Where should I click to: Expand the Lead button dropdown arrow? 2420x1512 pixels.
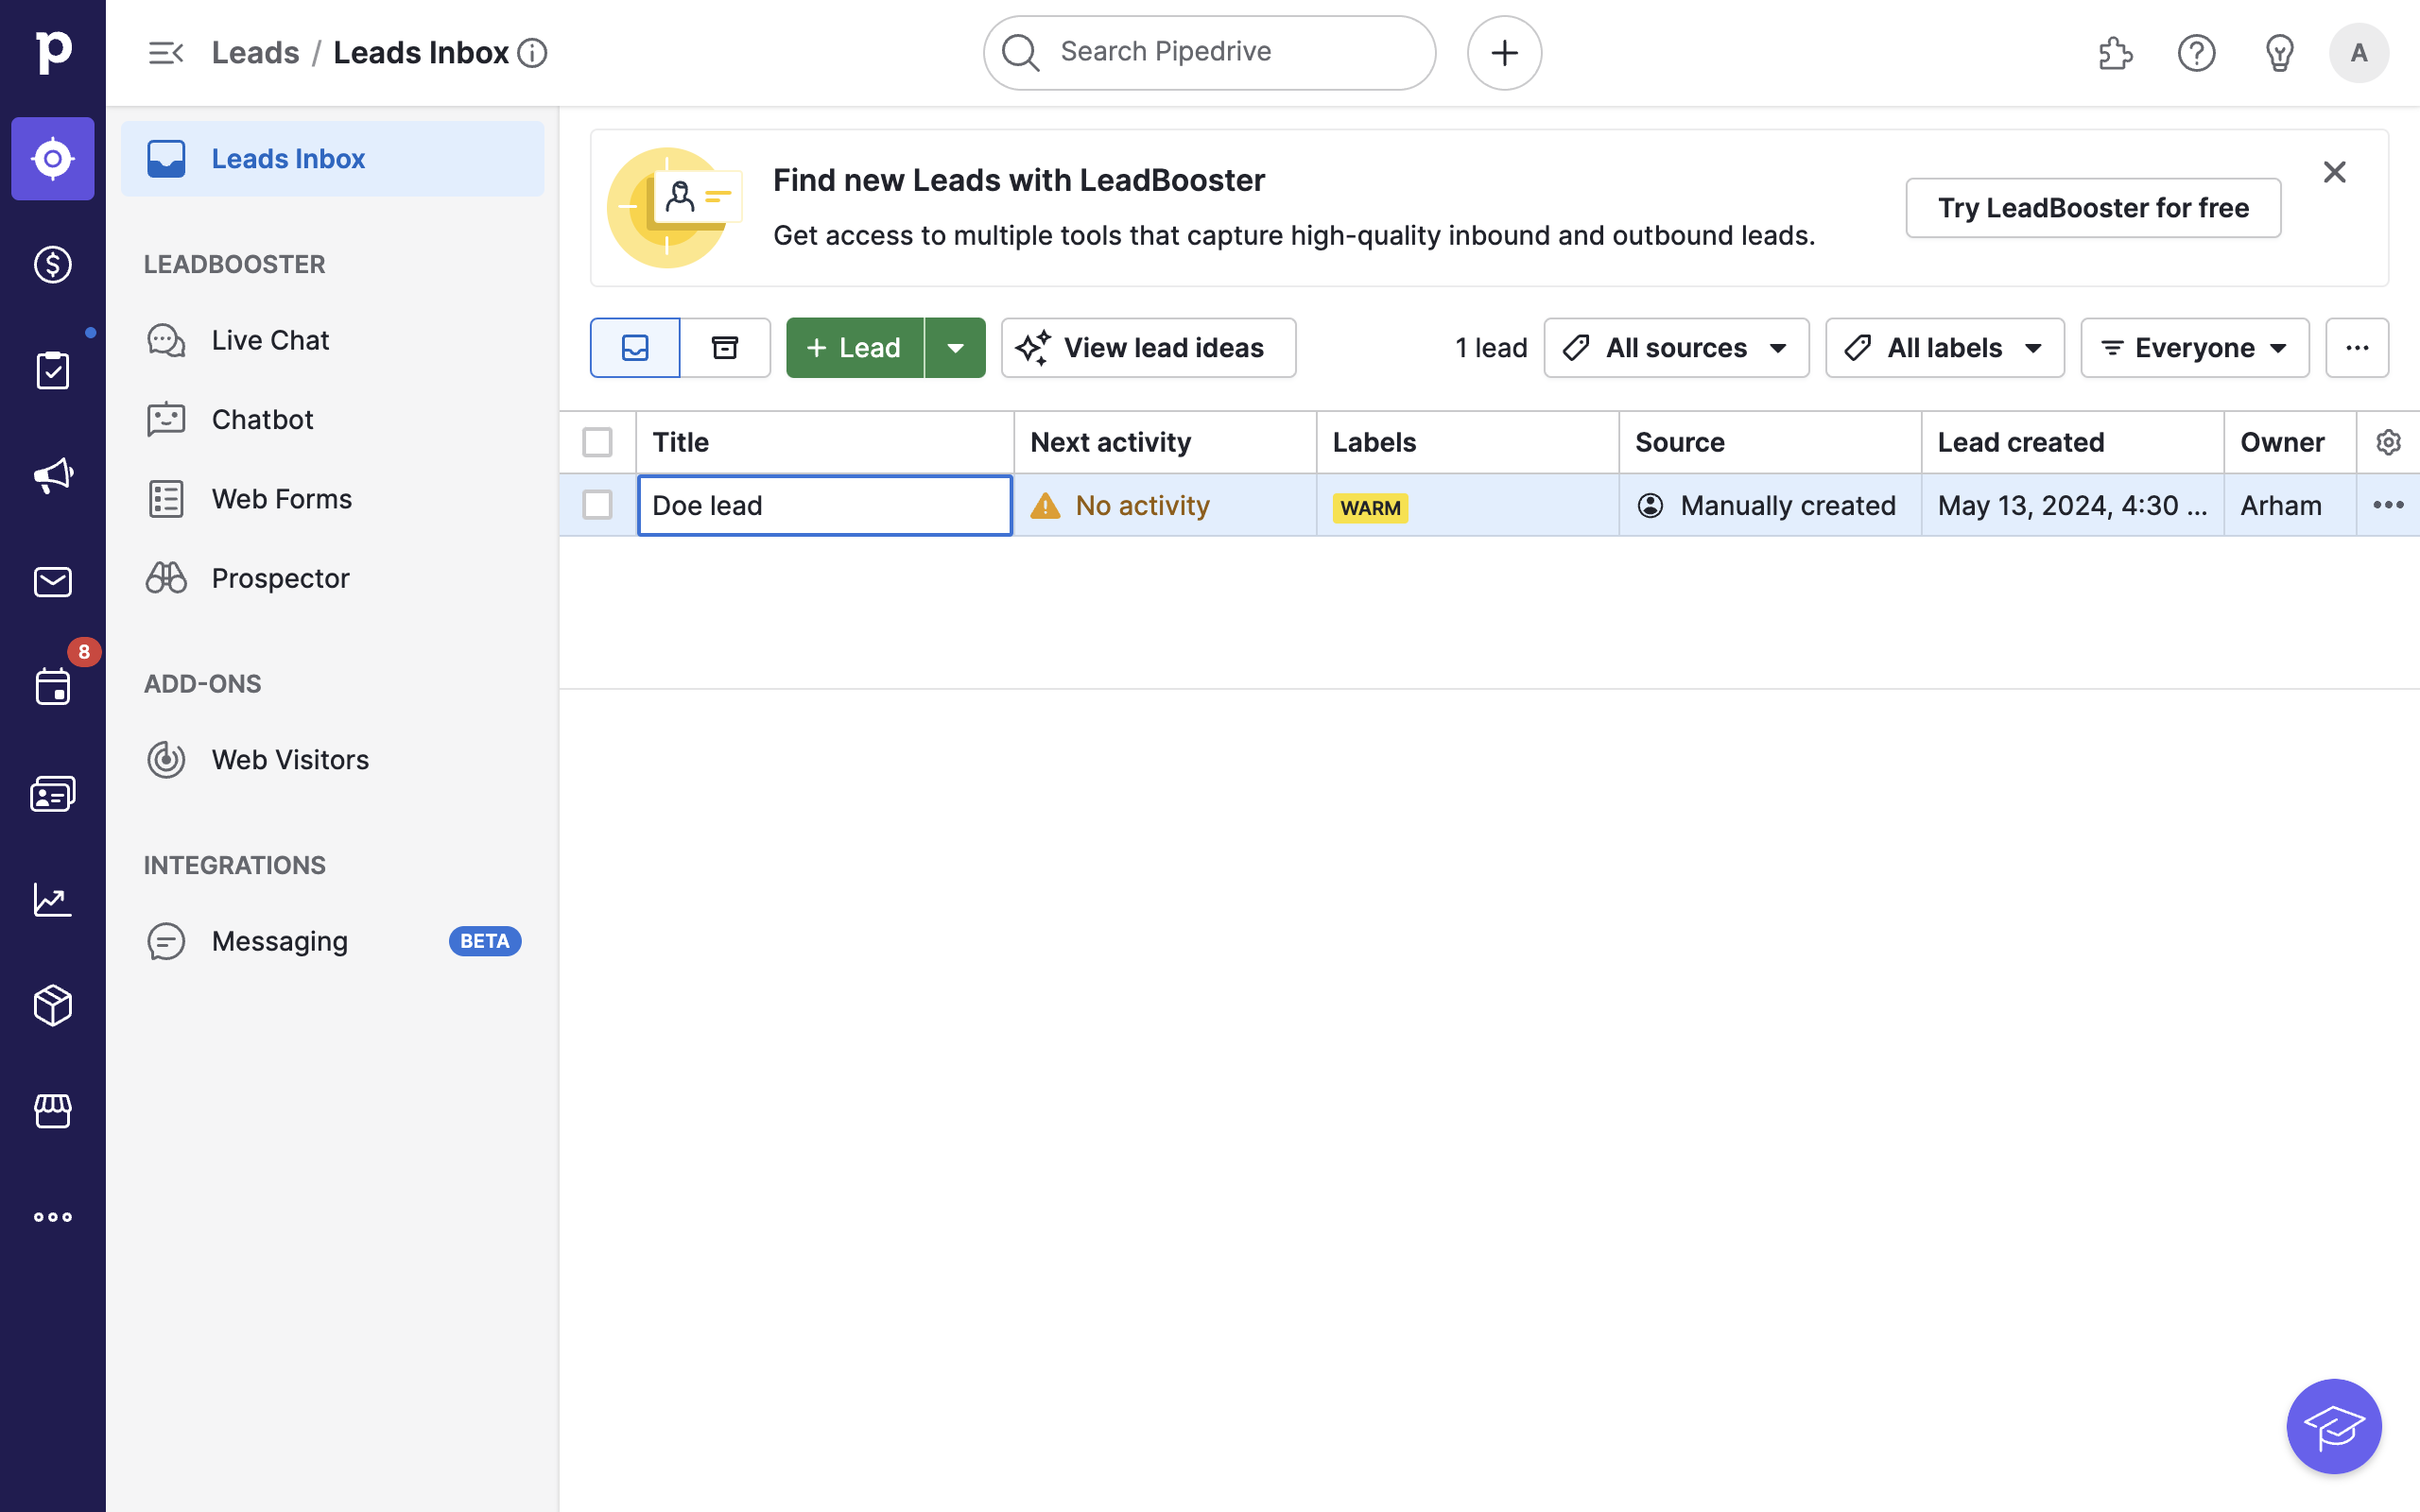(x=955, y=348)
